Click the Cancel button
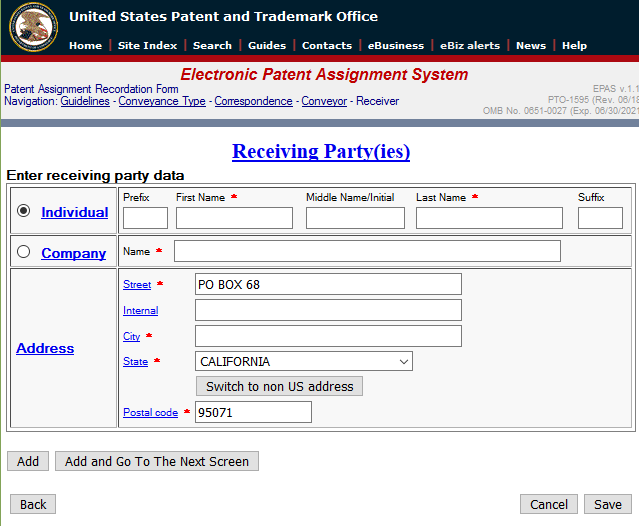Viewport: 639px width, 526px height. [549, 504]
